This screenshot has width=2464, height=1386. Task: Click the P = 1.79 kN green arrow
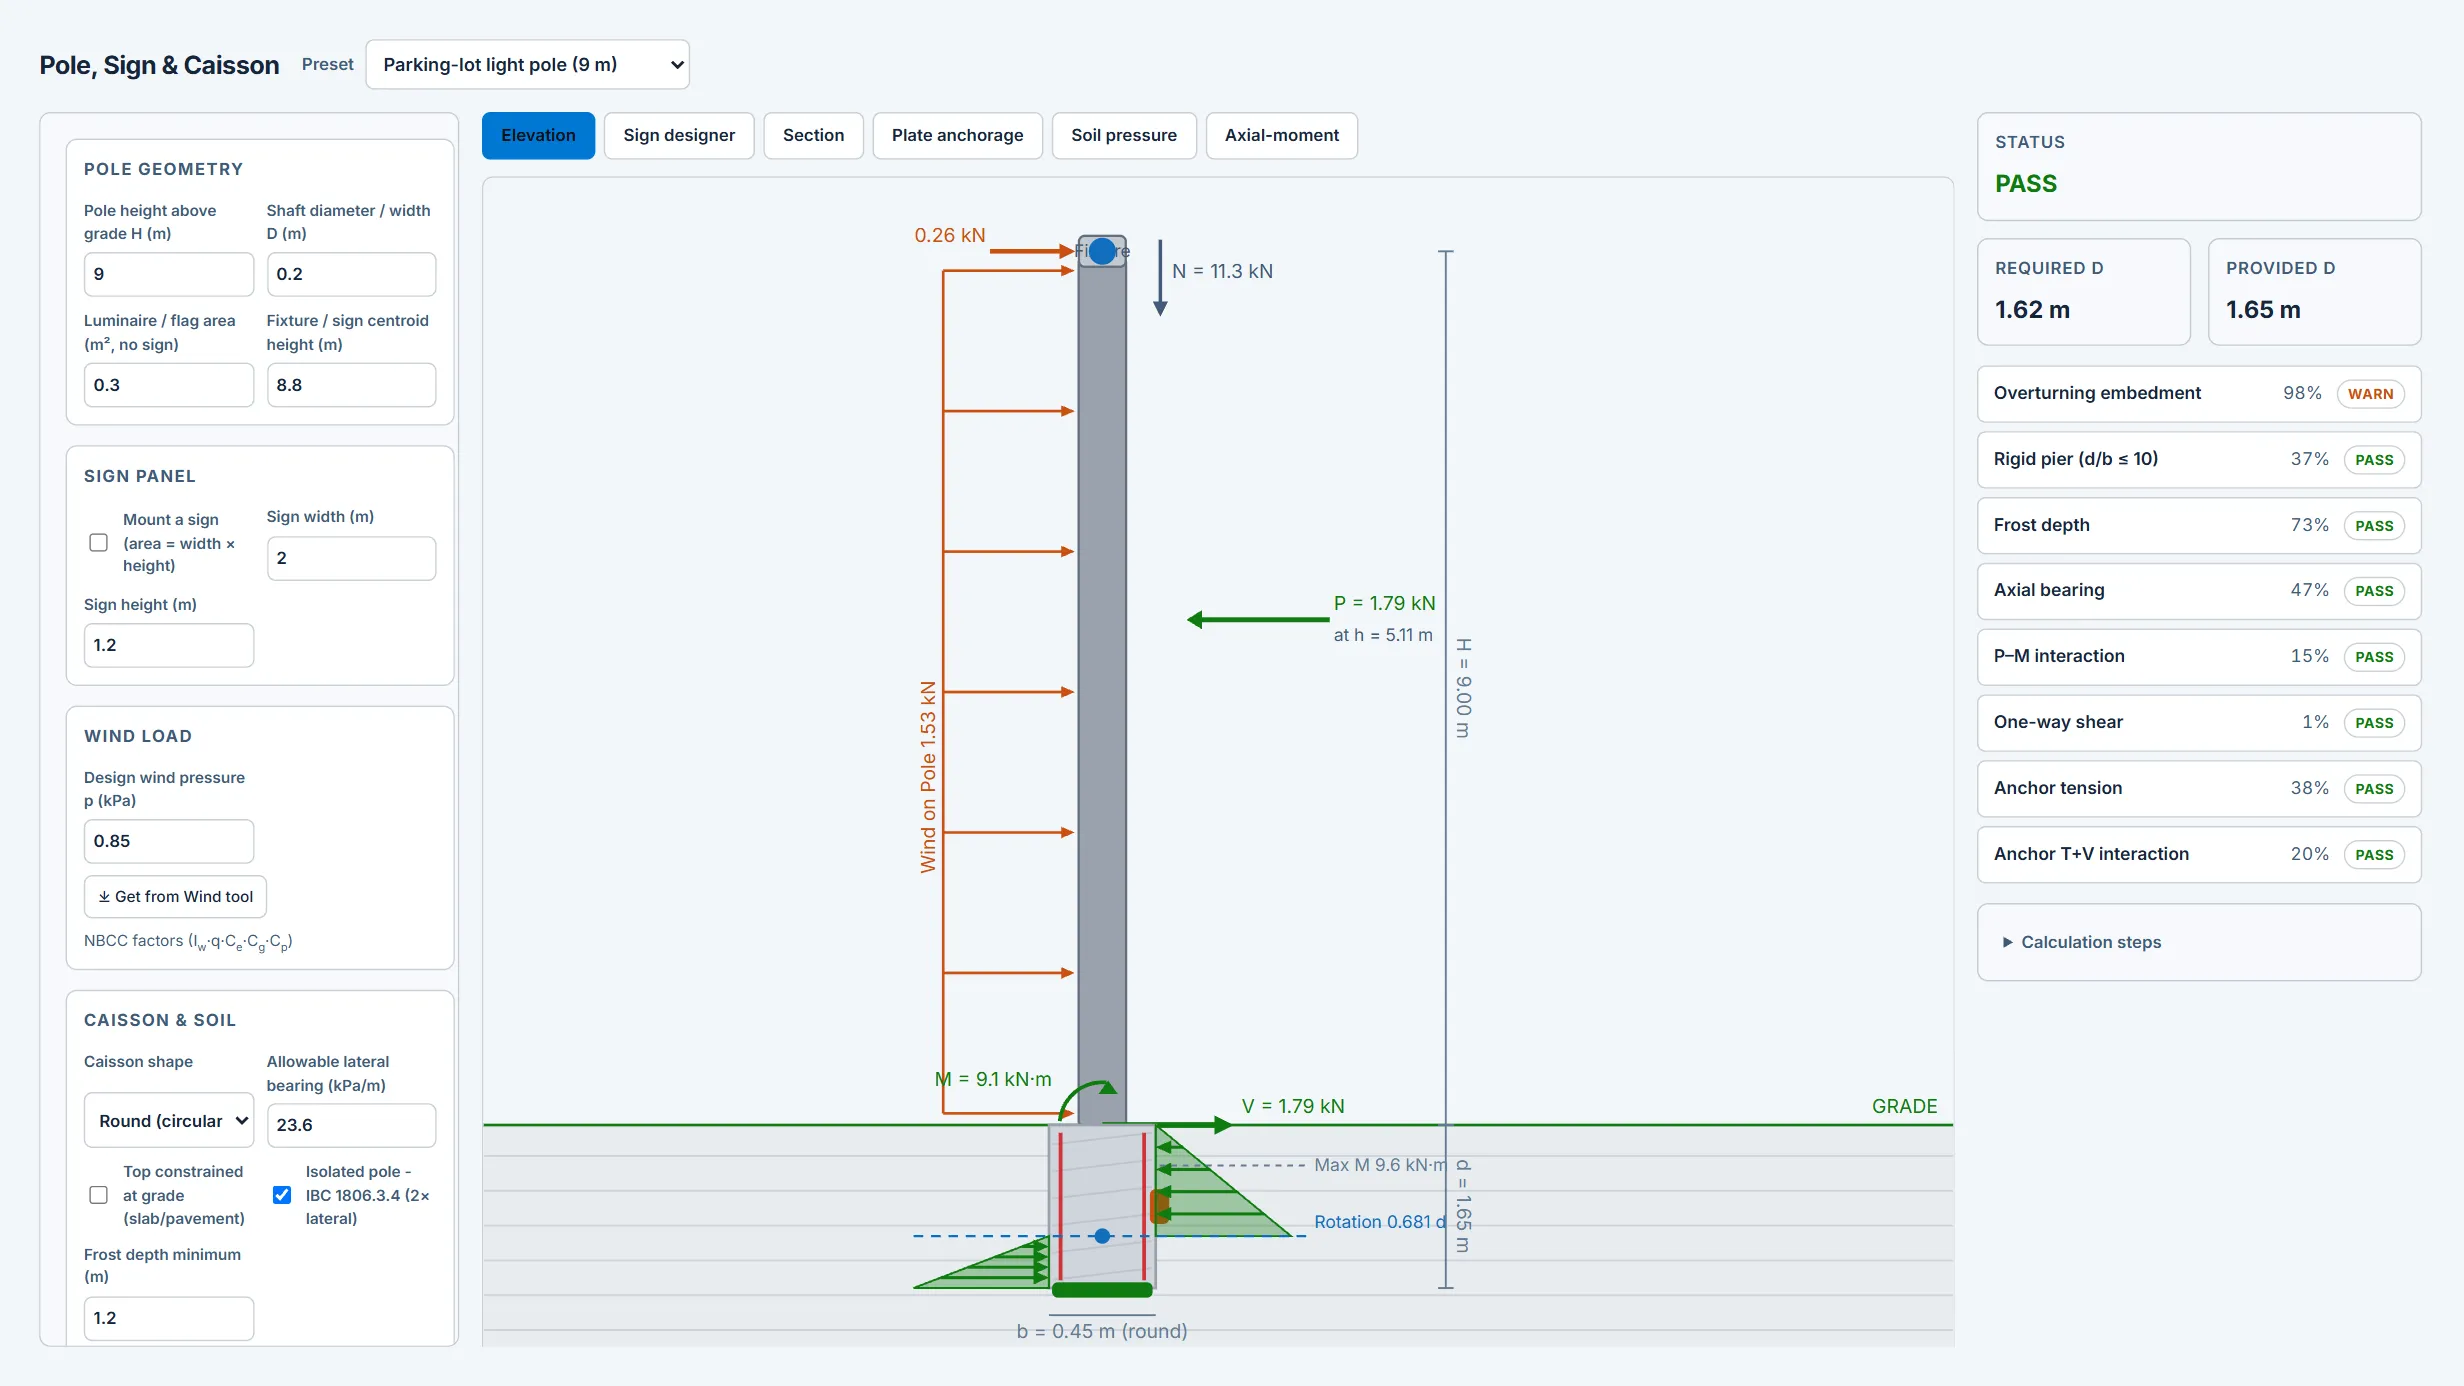[x=1257, y=620]
